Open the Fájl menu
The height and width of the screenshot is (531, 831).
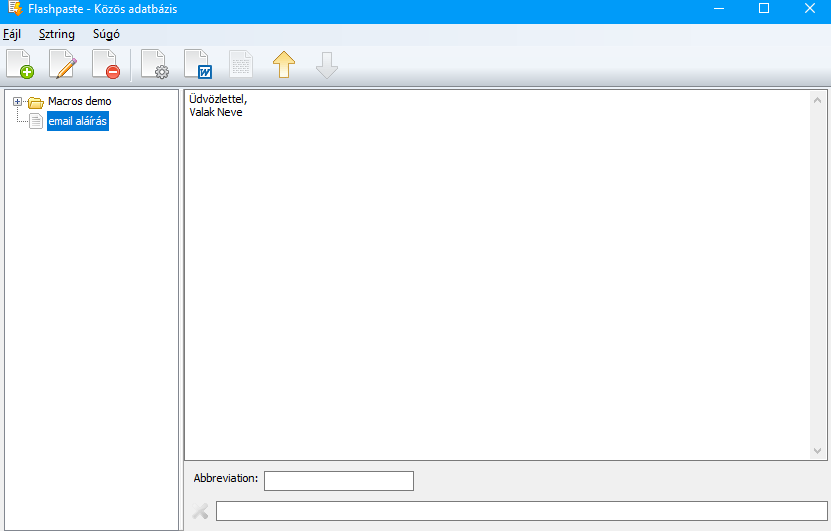coord(12,34)
